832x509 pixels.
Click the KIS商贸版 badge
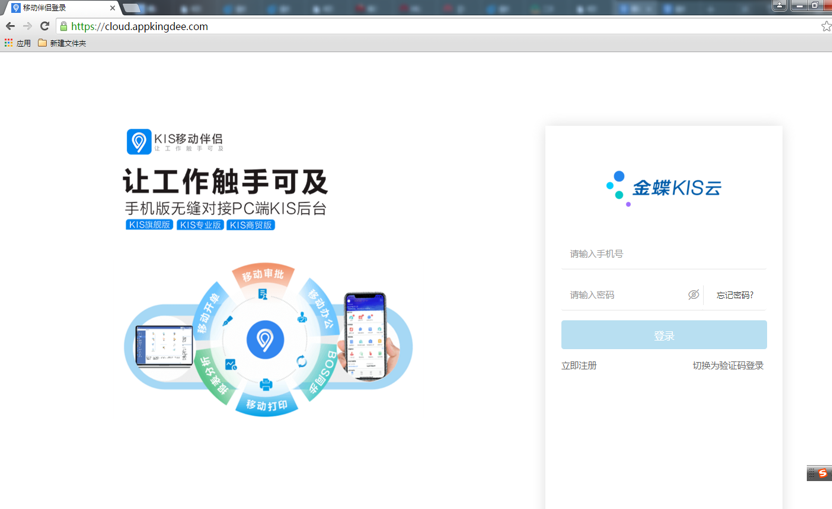(x=250, y=225)
